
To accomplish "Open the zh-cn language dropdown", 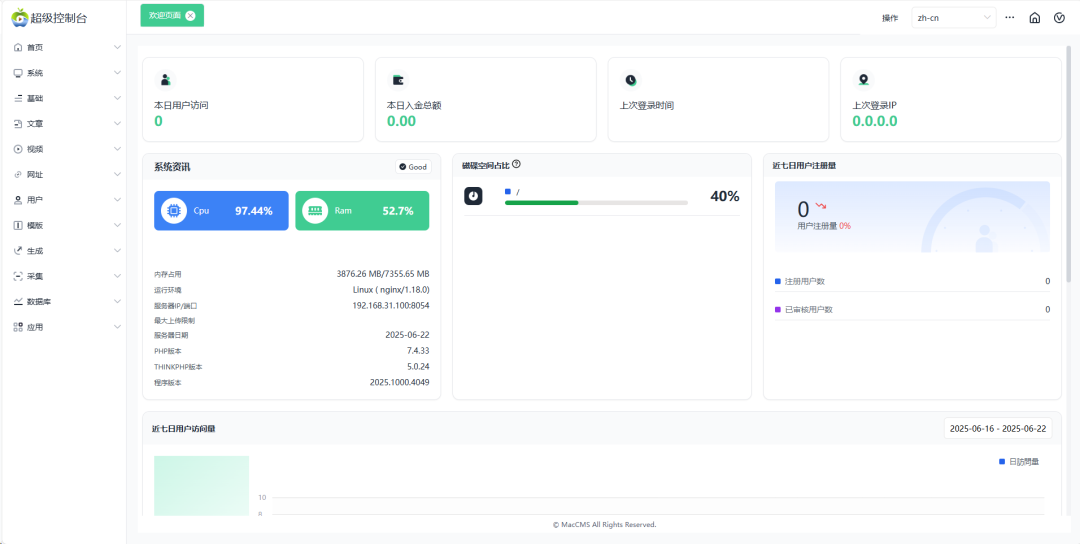I will (954, 17).
